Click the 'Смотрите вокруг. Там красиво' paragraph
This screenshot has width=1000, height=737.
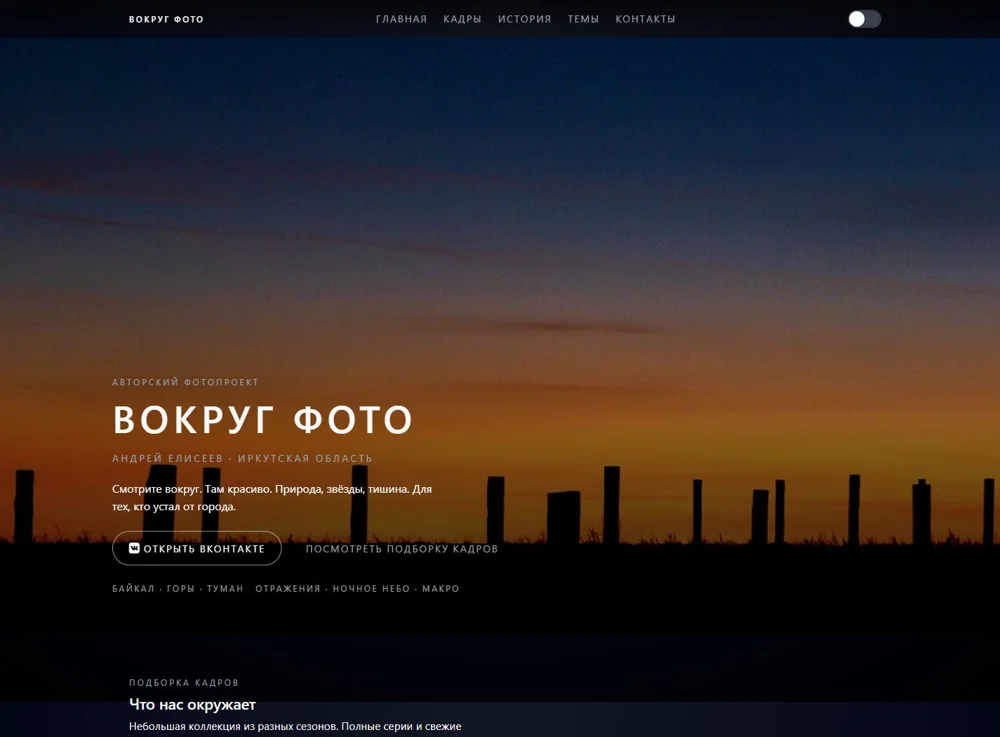pyautogui.click(x=272, y=498)
